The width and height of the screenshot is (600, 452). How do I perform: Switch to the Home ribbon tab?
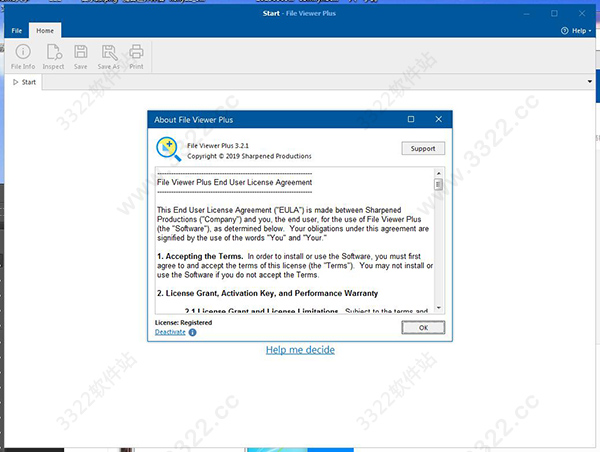point(45,31)
